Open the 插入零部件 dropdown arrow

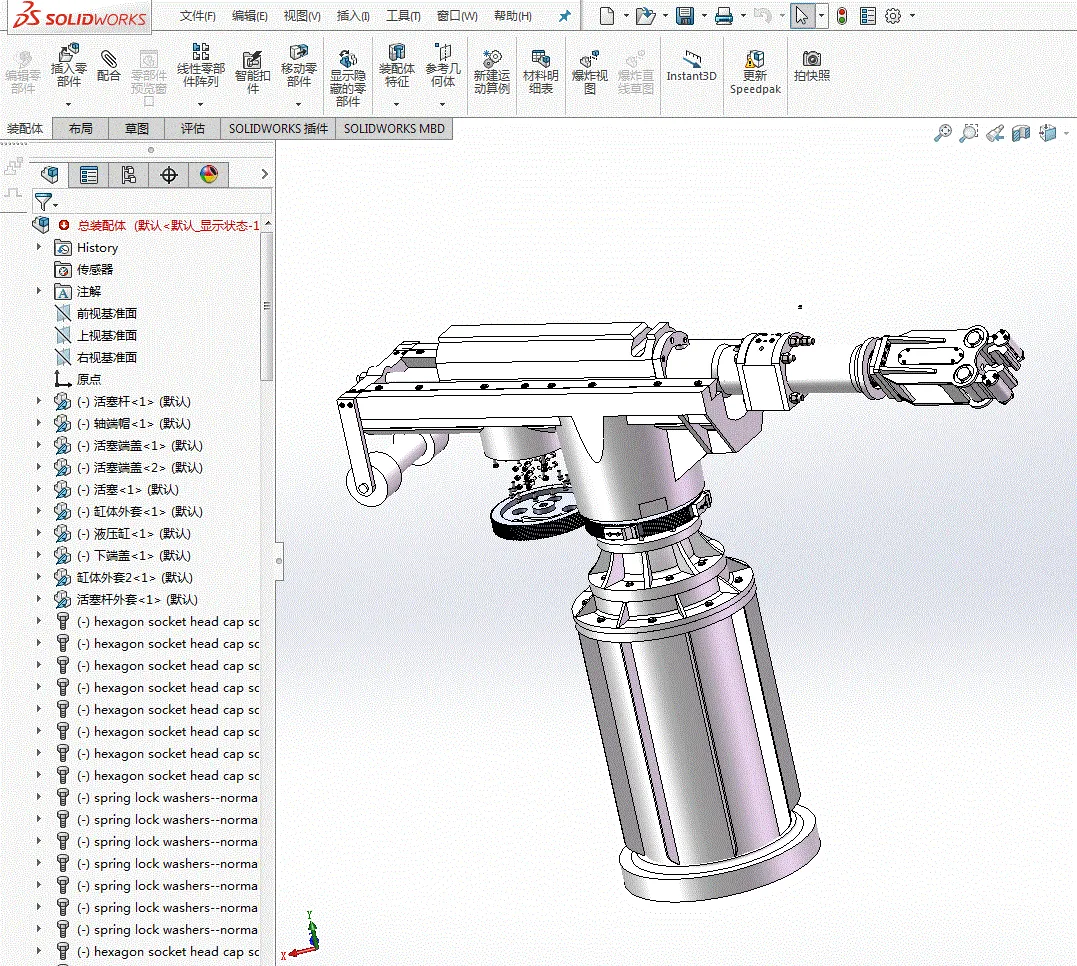pos(69,104)
